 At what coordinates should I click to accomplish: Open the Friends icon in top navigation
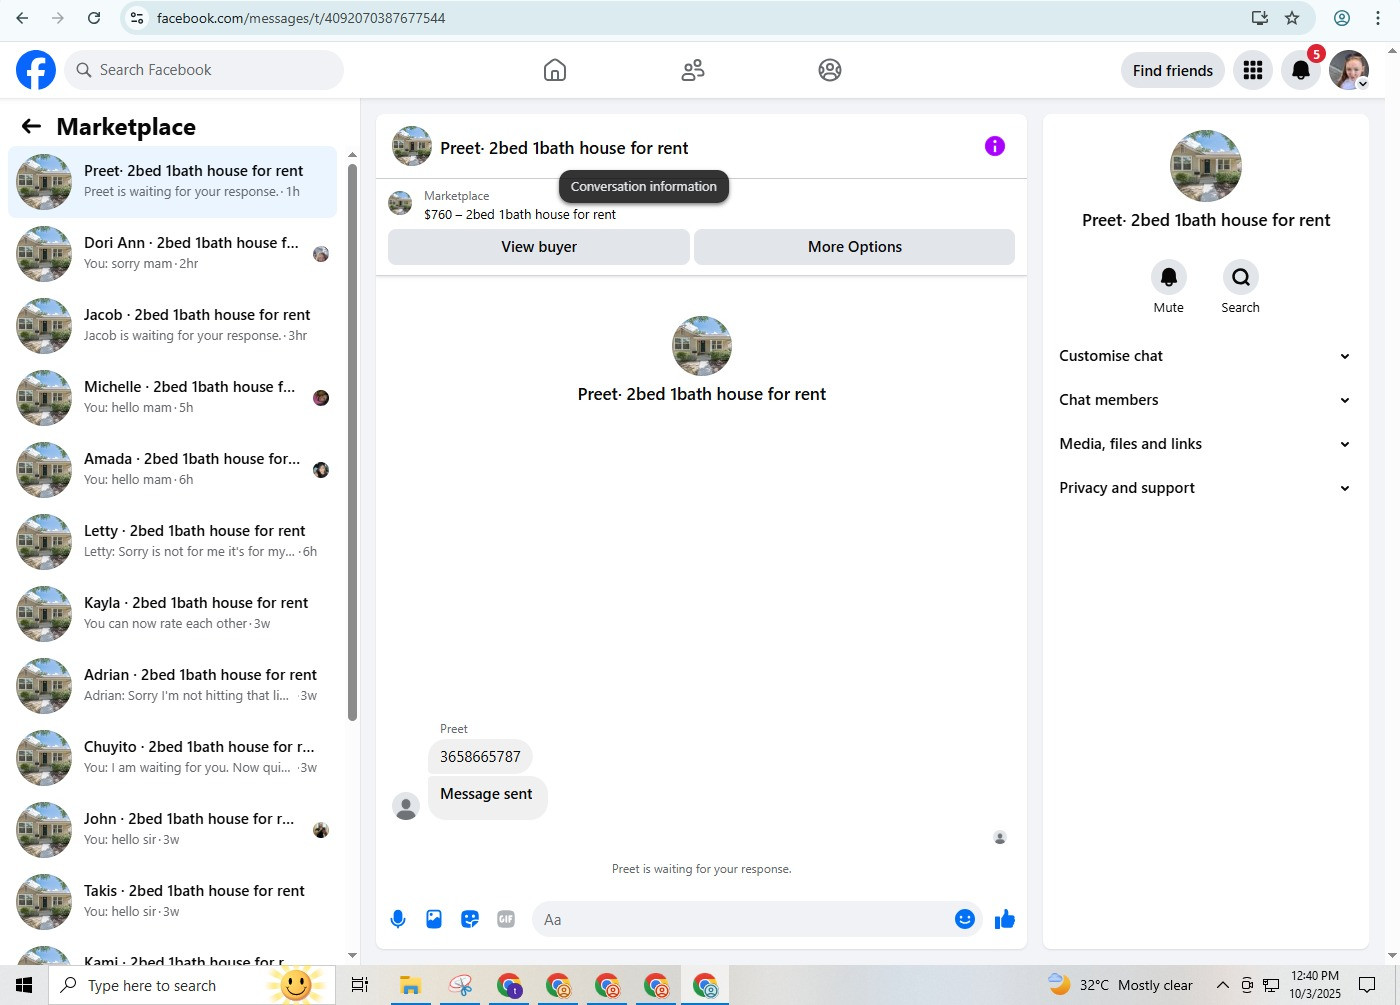pos(693,70)
